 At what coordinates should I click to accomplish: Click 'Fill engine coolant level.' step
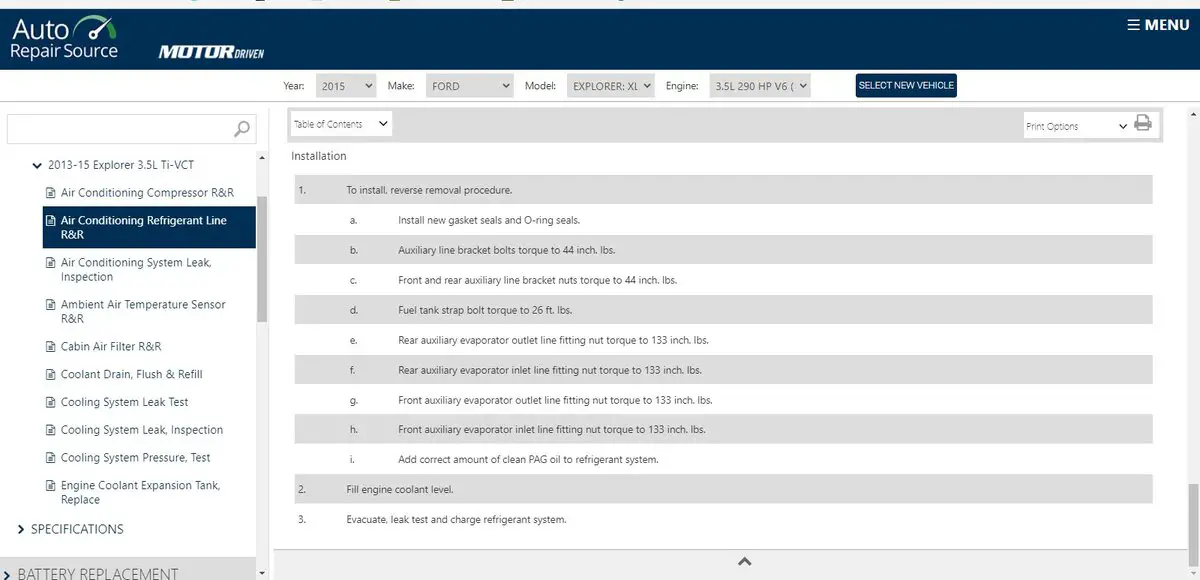(400, 490)
